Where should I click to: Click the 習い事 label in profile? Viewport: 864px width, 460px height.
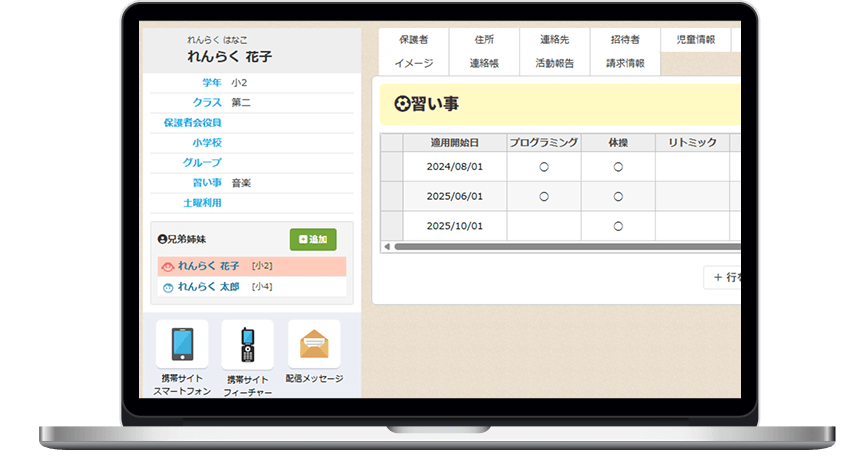(x=207, y=182)
